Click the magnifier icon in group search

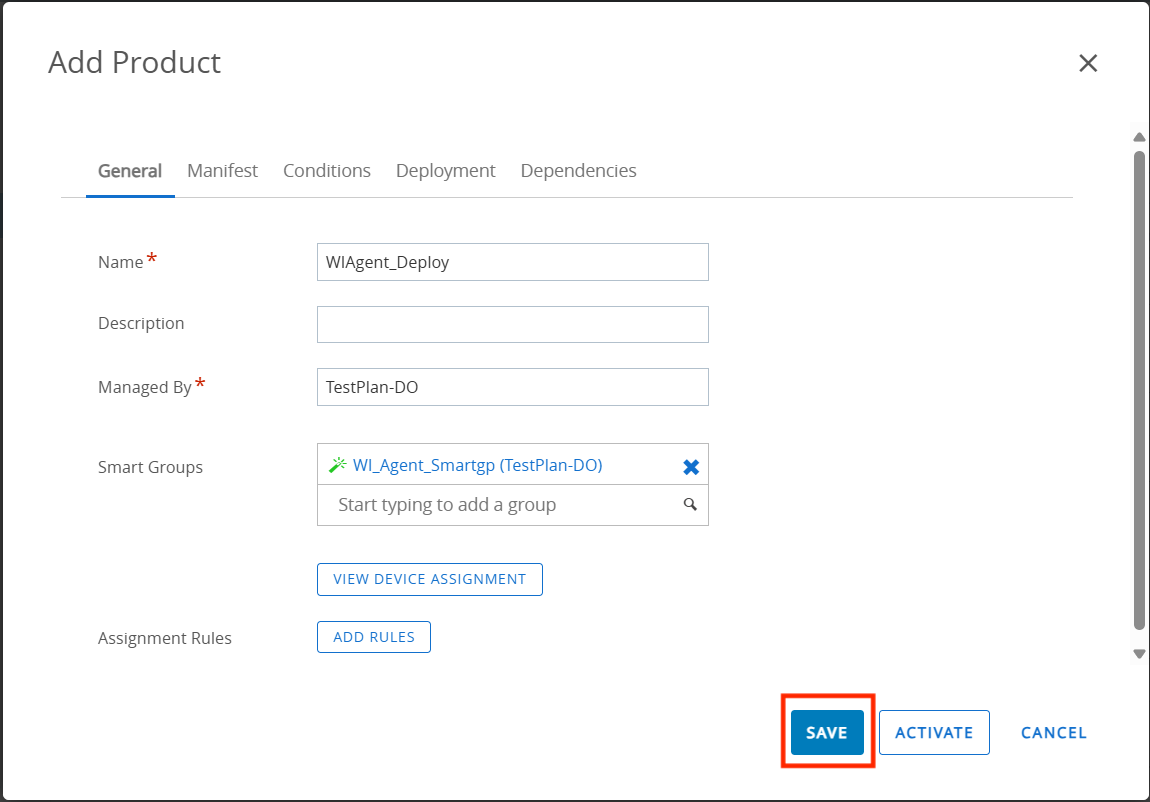[690, 505]
